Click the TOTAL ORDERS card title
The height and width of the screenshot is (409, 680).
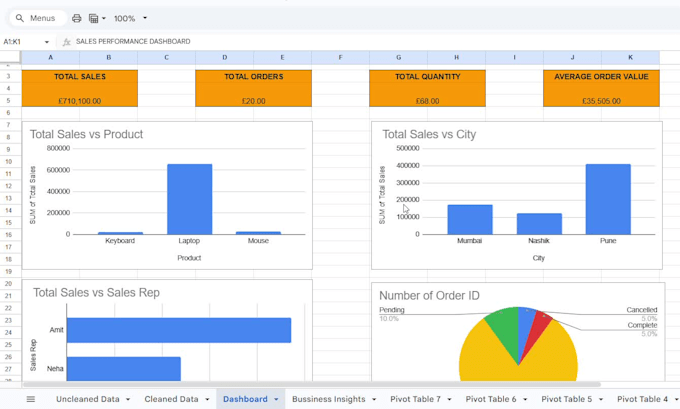254,77
